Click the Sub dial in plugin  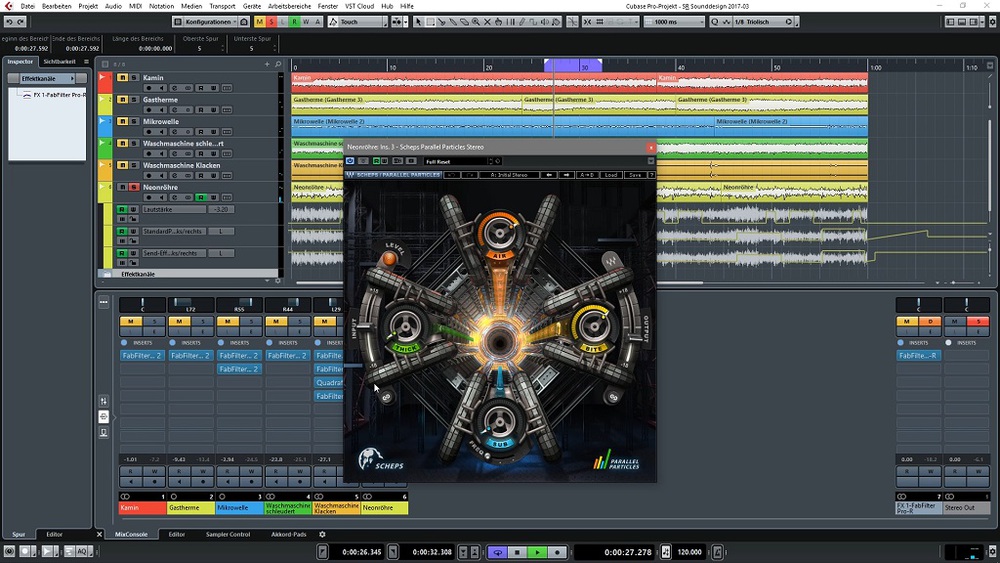click(499, 420)
